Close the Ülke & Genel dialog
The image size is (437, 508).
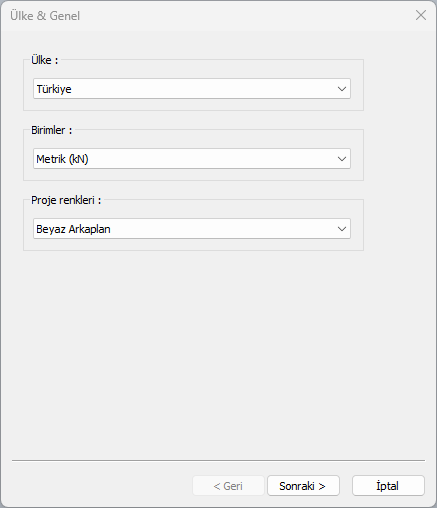[x=421, y=15]
